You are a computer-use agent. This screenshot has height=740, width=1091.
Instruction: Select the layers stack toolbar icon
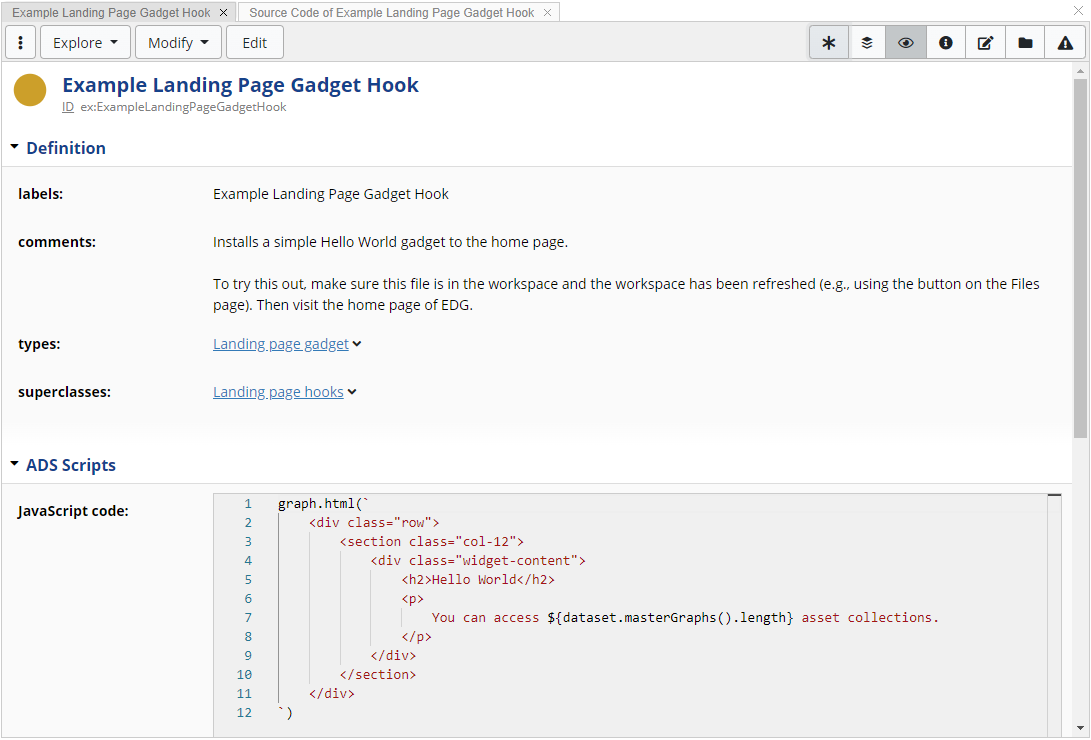tap(867, 42)
